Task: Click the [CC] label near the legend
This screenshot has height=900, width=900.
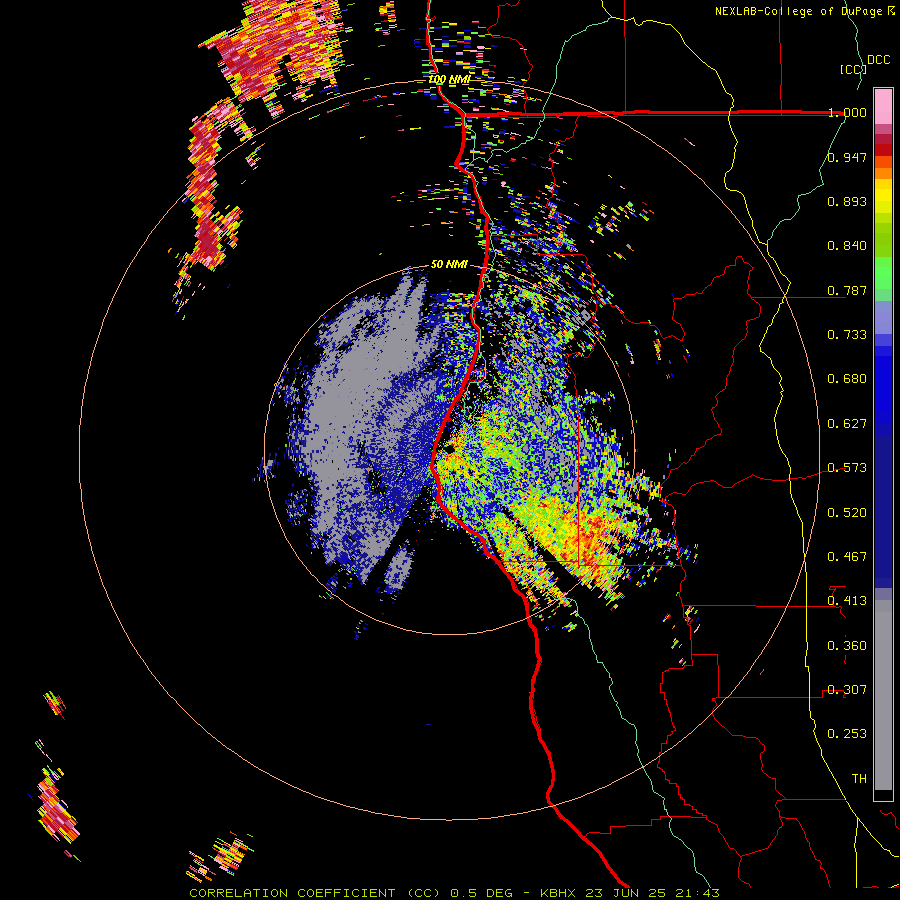Action: pos(853,69)
